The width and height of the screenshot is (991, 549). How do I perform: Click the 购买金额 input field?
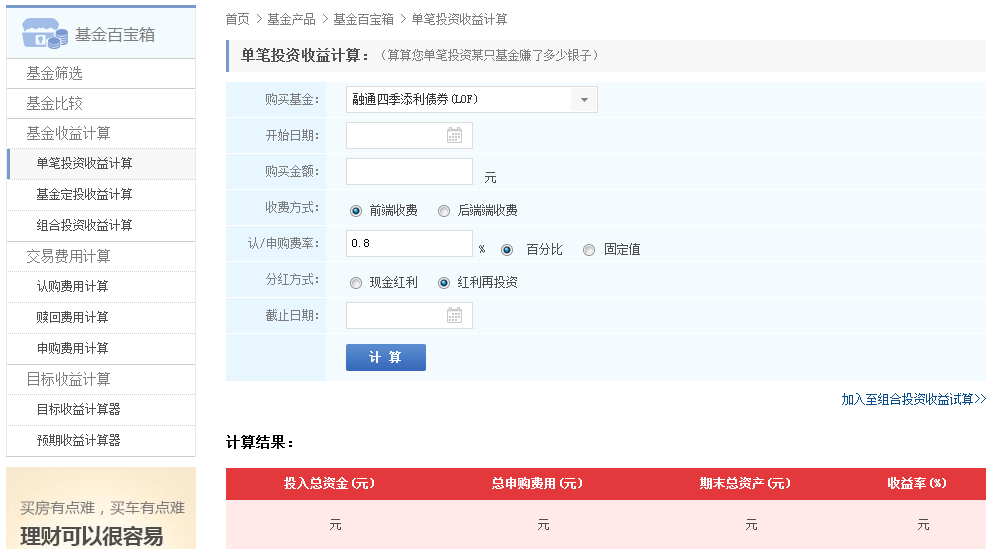click(409, 172)
